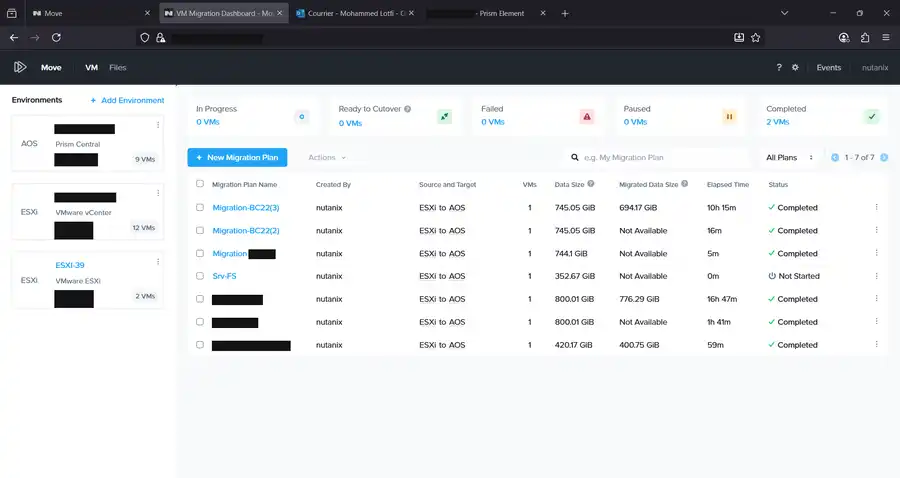
Task: Open the help question mark icon
Action: coord(779,67)
